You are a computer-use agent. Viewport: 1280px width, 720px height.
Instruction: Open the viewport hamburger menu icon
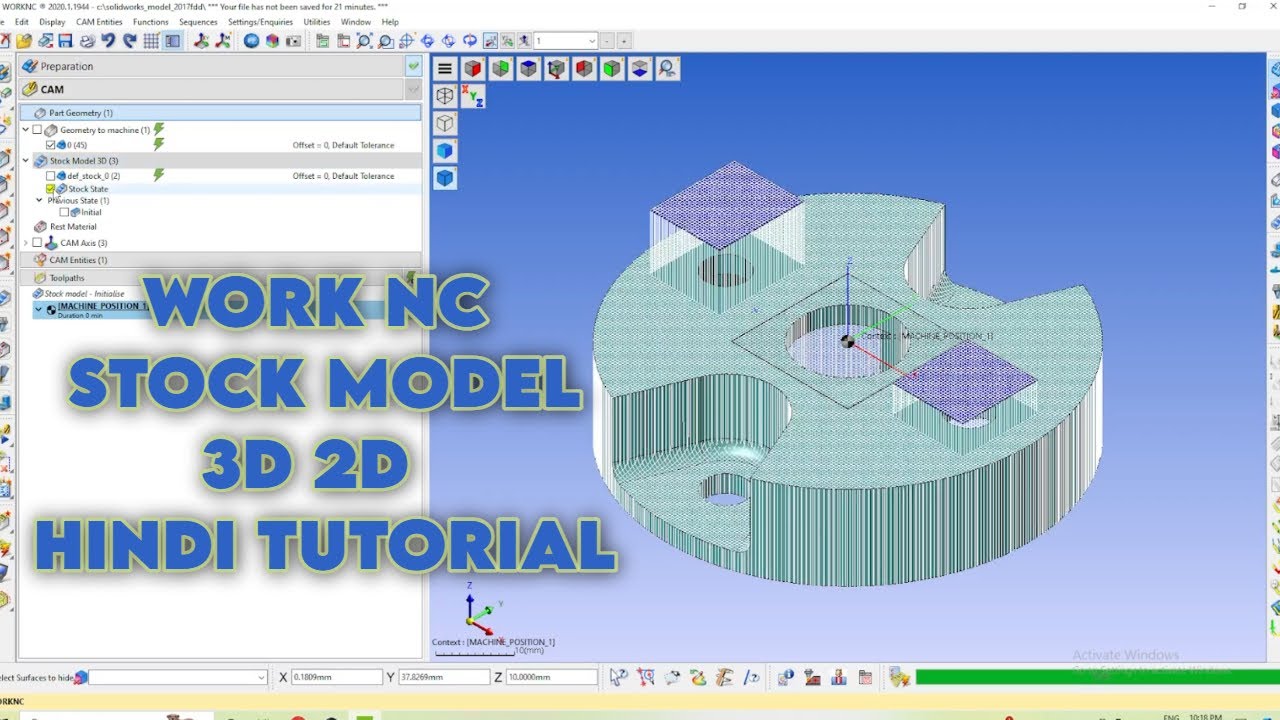tap(445, 69)
